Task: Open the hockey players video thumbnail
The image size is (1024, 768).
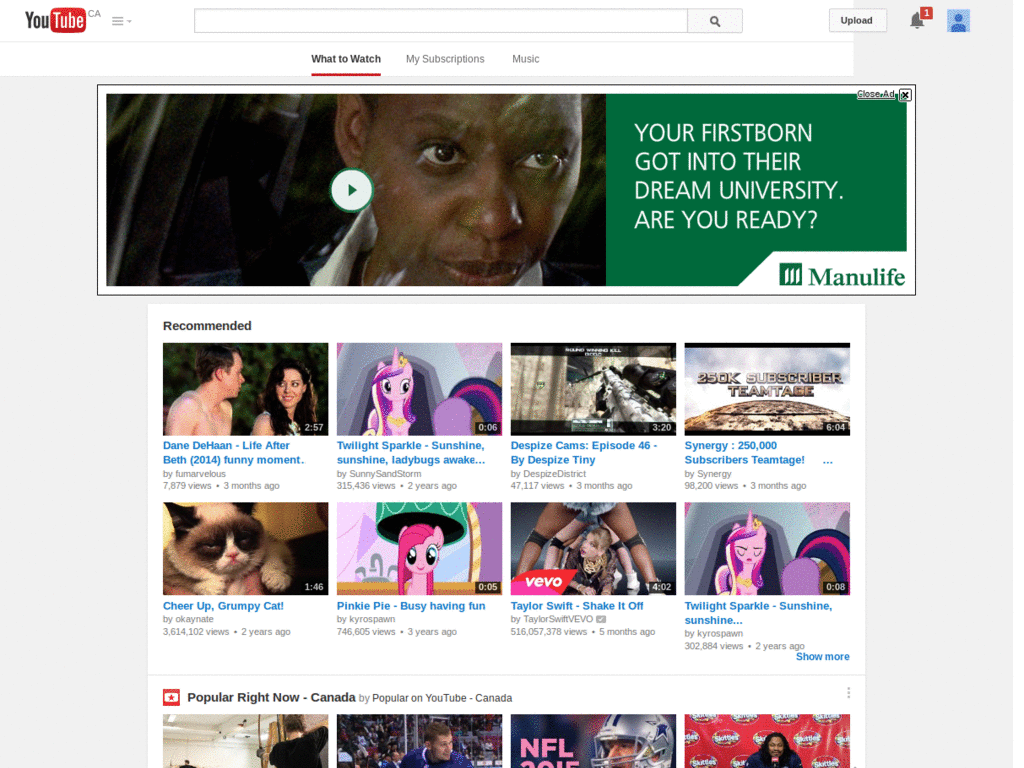Action: [x=419, y=741]
